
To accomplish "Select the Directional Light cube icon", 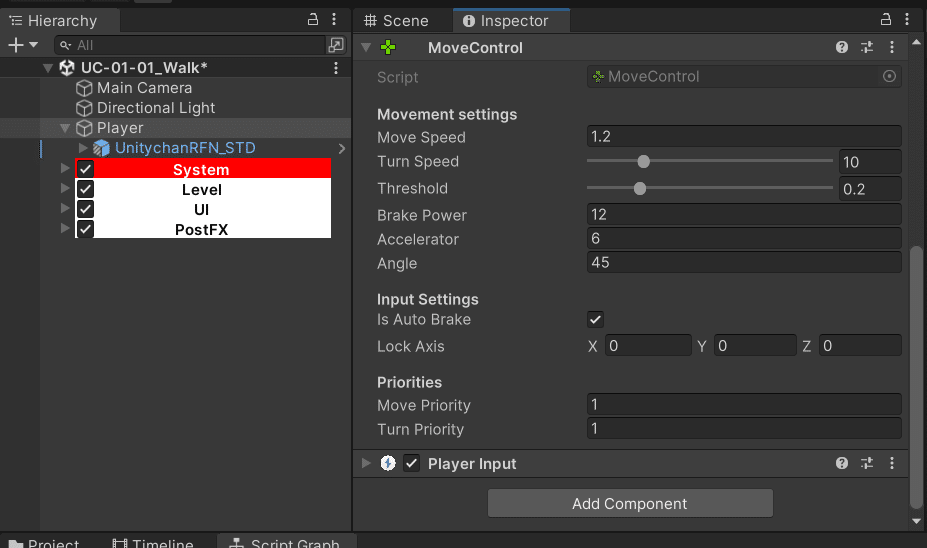I will pyautogui.click(x=84, y=108).
